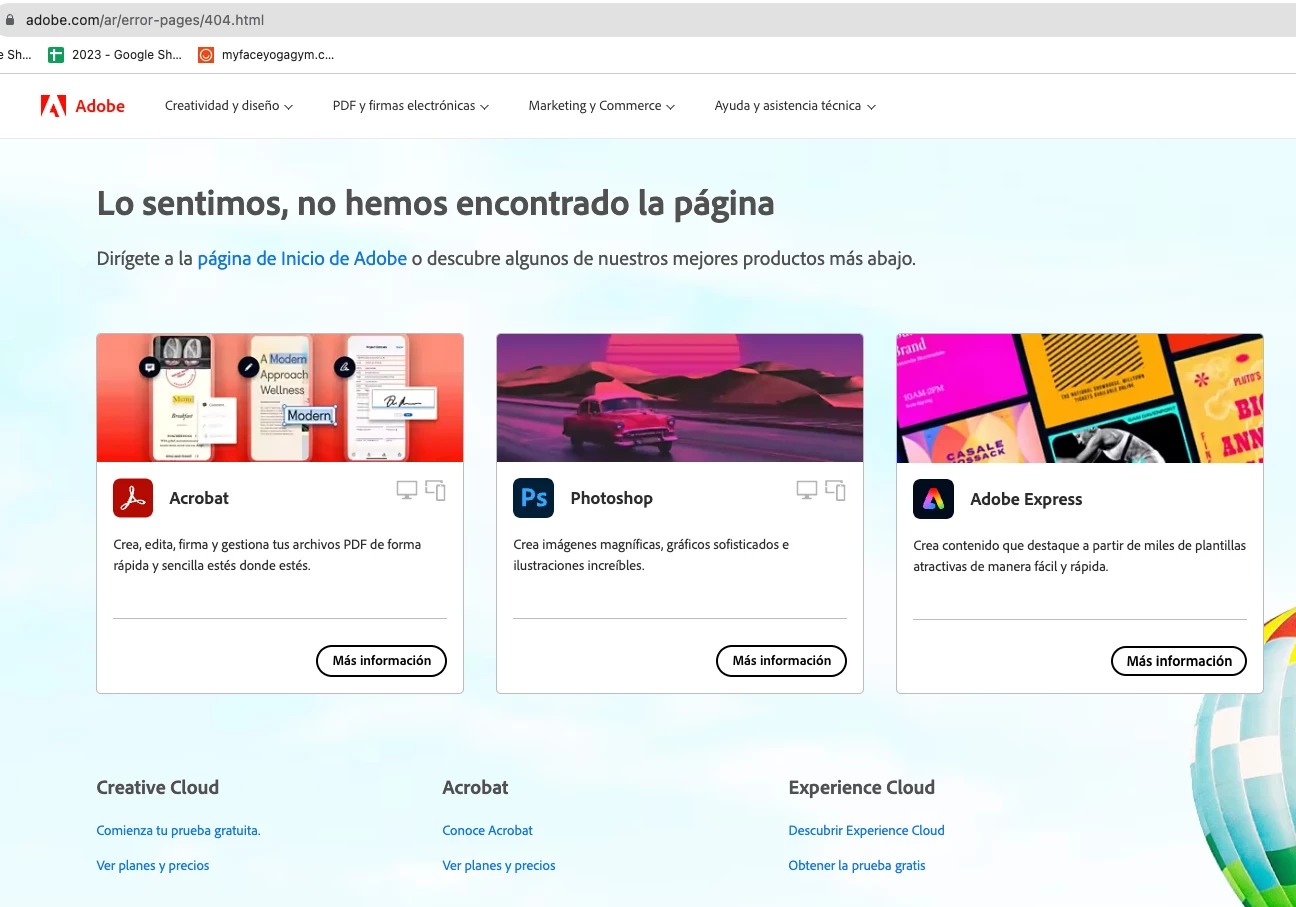The image size is (1296, 907).
Task: Click the Acrobat footer heading
Action: (475, 787)
